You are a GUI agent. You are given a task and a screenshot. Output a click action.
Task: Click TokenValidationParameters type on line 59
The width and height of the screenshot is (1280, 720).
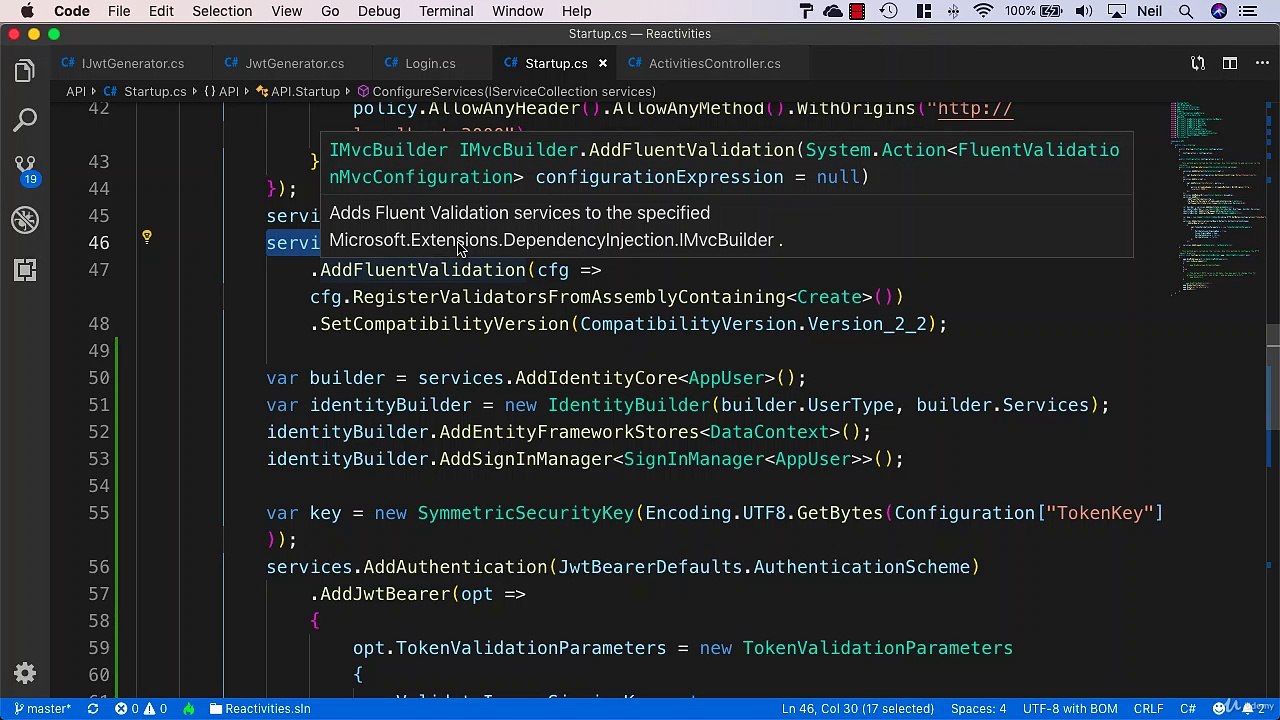point(877,648)
